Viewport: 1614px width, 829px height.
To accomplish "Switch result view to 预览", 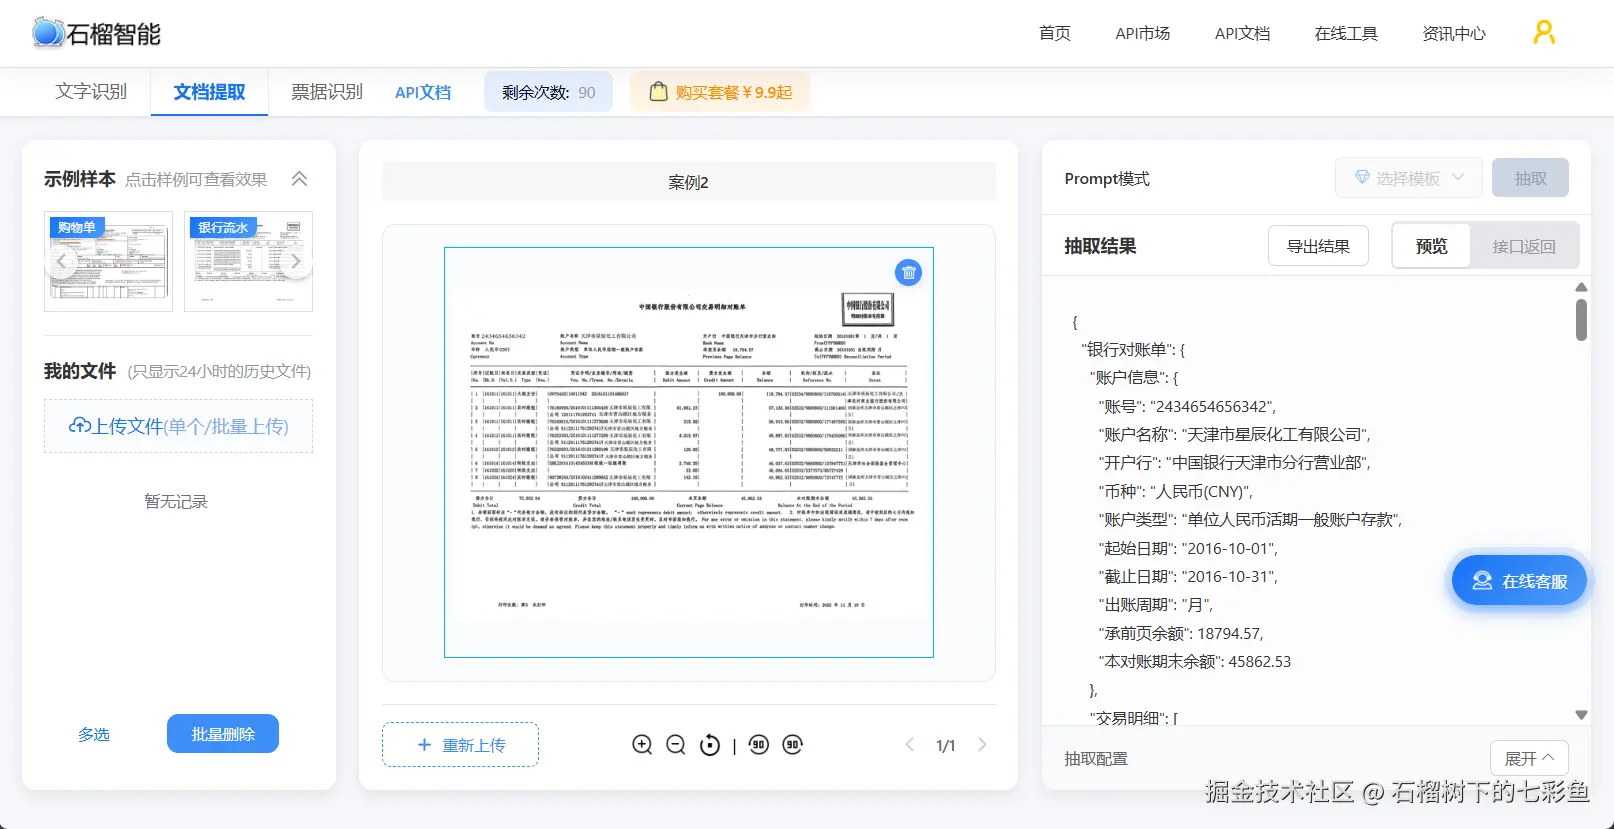I will pyautogui.click(x=1431, y=246).
